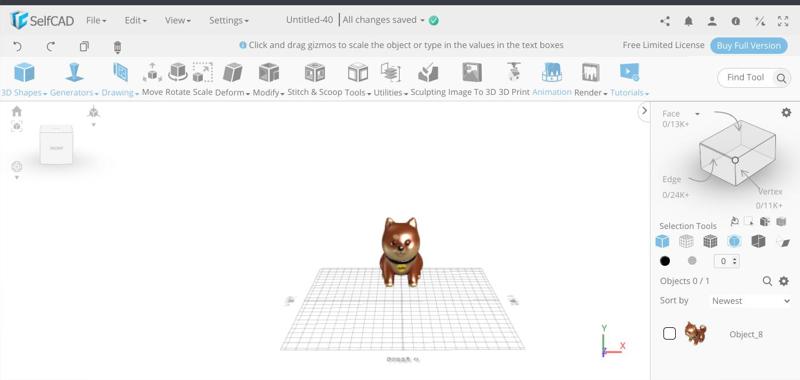Open the Tools cube icon
The width and height of the screenshot is (800, 380).
coord(358,72)
